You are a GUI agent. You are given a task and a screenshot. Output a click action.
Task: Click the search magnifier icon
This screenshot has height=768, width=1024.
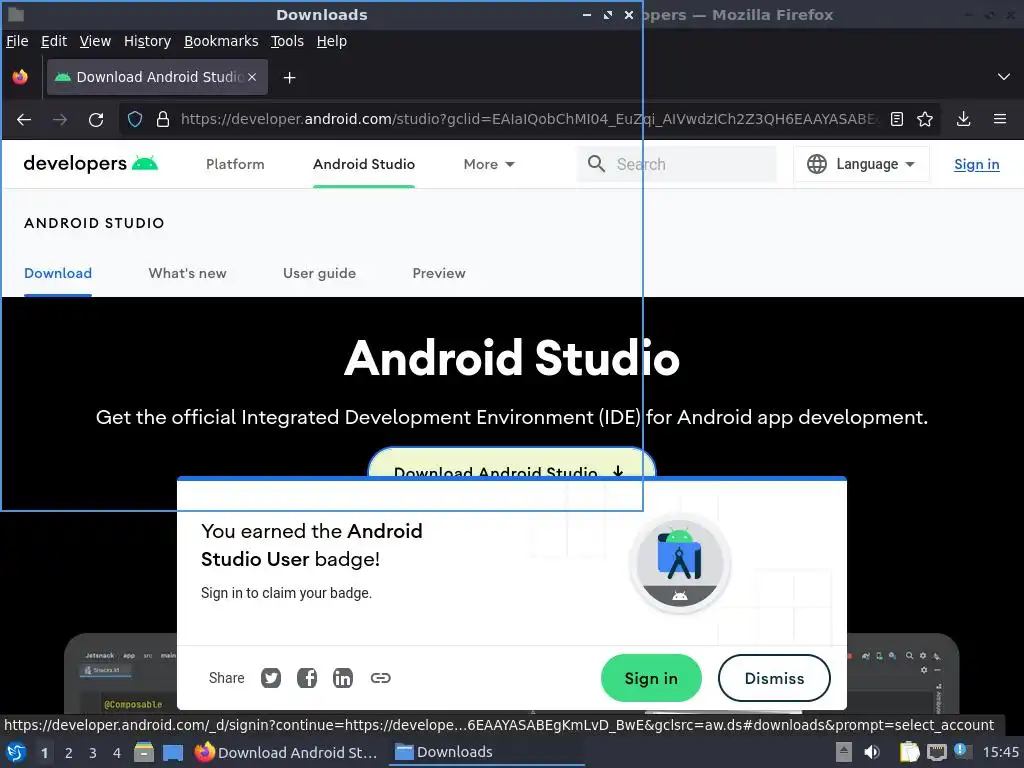[x=596, y=164]
